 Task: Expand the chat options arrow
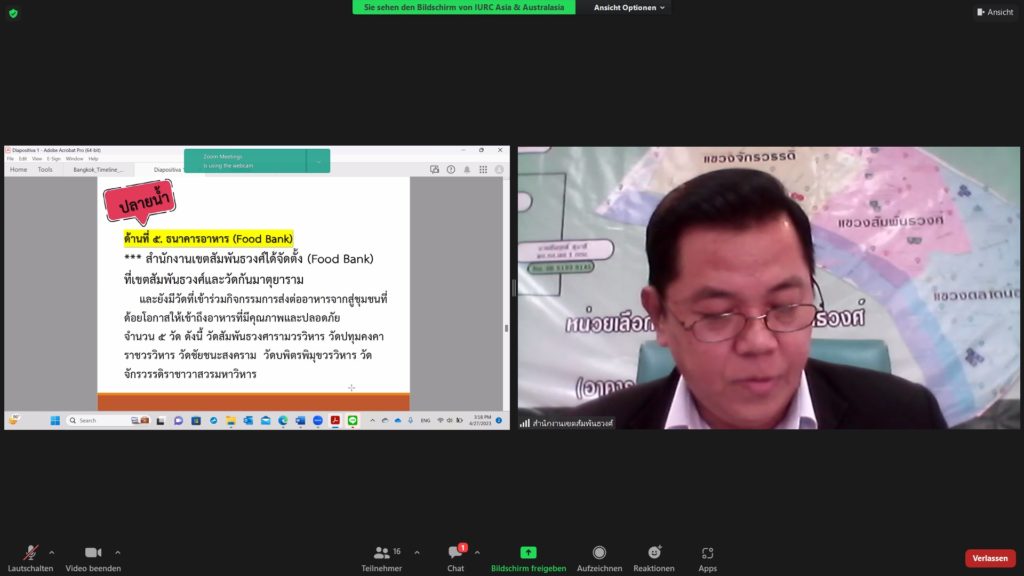point(477,552)
